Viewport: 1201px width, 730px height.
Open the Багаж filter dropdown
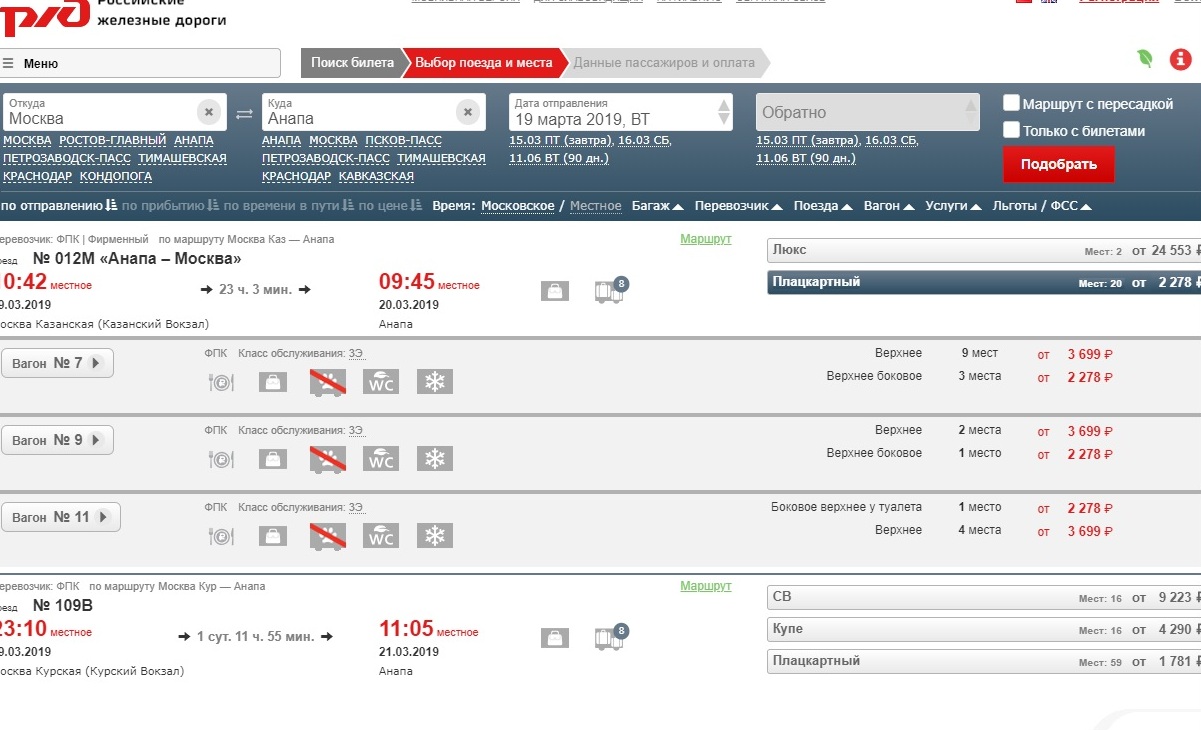click(x=657, y=206)
